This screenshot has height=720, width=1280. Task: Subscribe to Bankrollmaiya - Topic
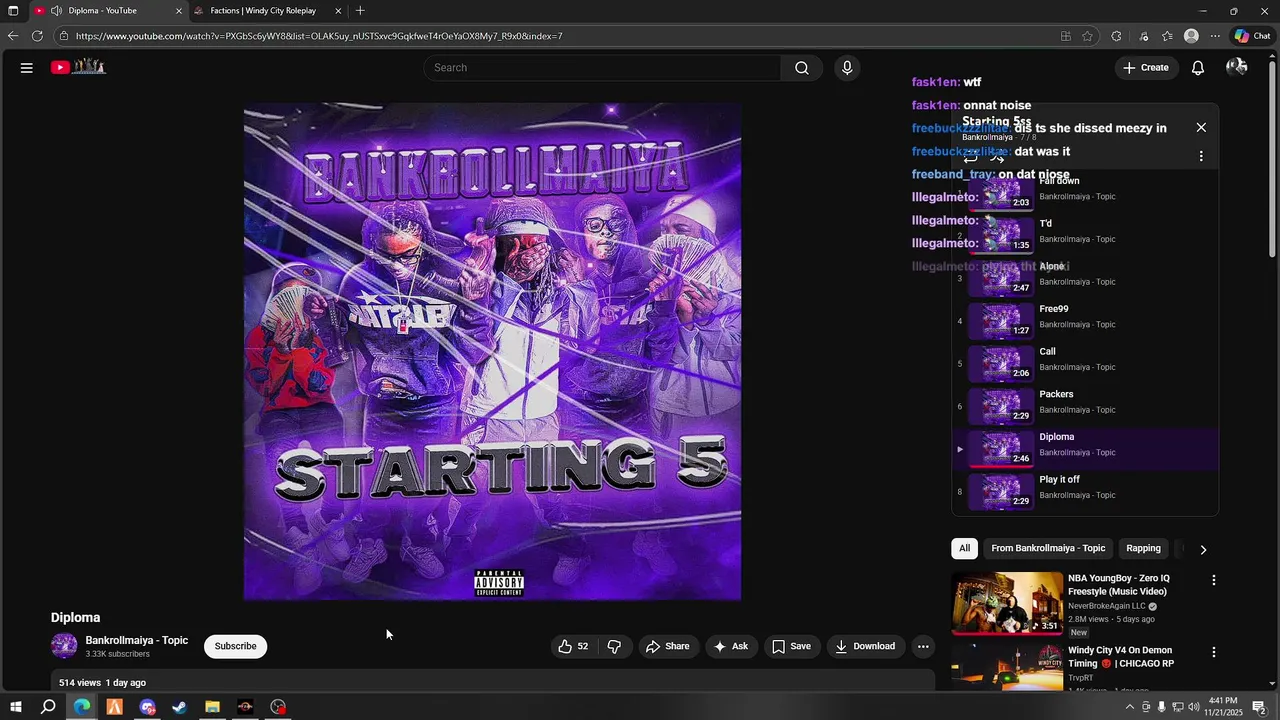click(x=236, y=646)
